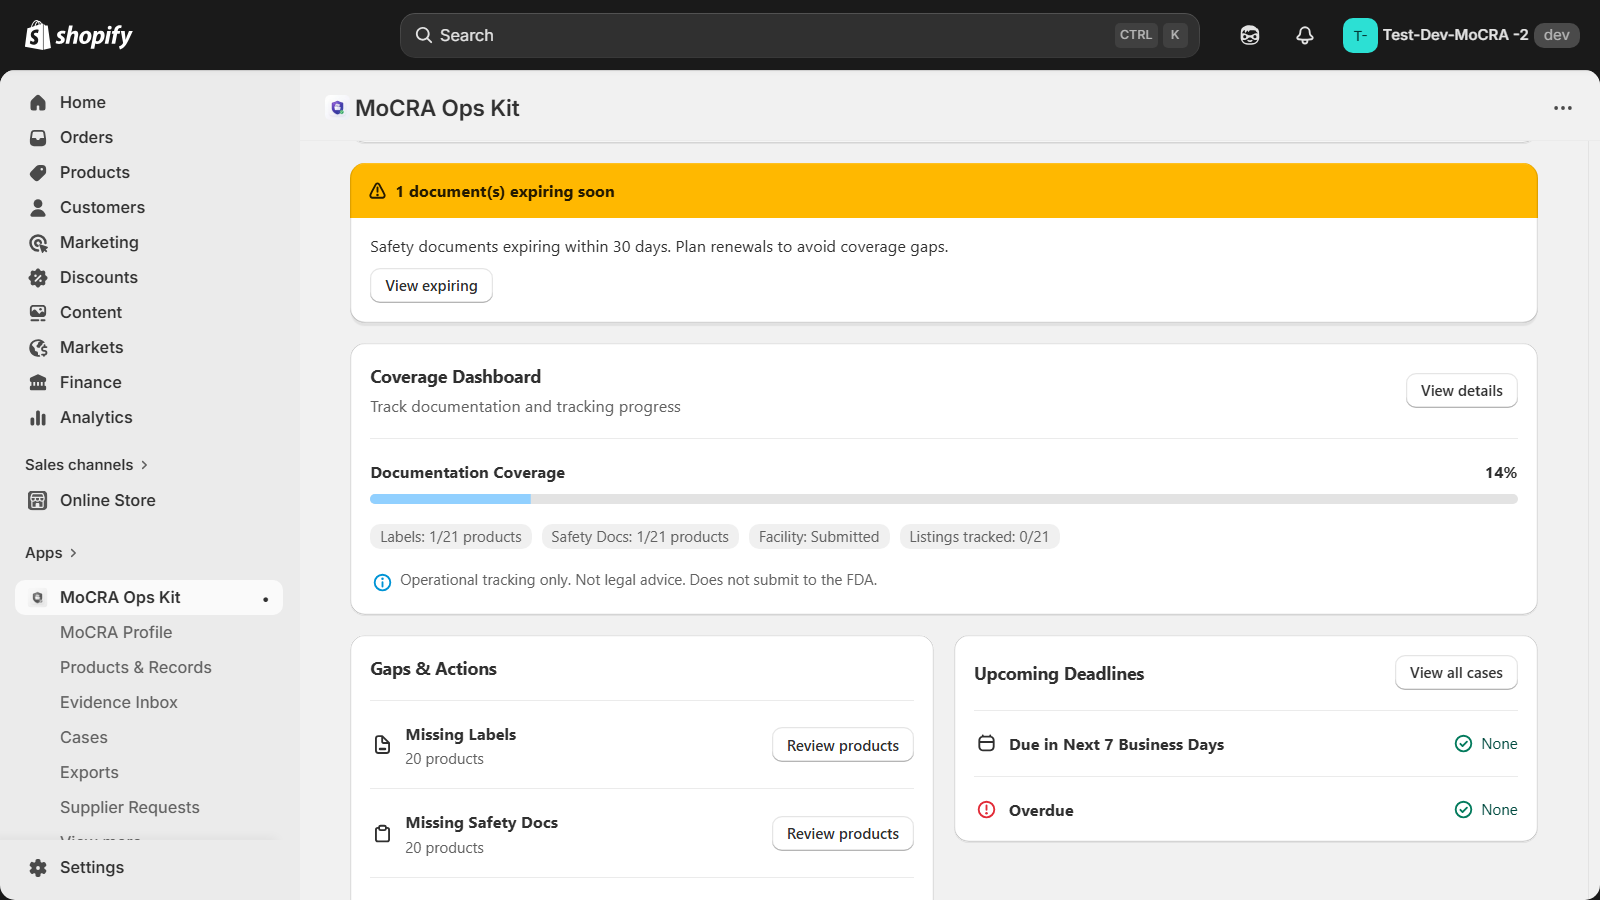The height and width of the screenshot is (900, 1600).
Task: Click the Gaps & Actions heading
Action: tap(433, 669)
